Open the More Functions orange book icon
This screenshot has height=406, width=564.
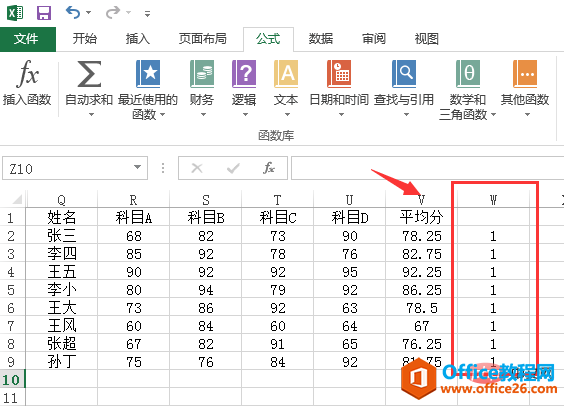525,74
